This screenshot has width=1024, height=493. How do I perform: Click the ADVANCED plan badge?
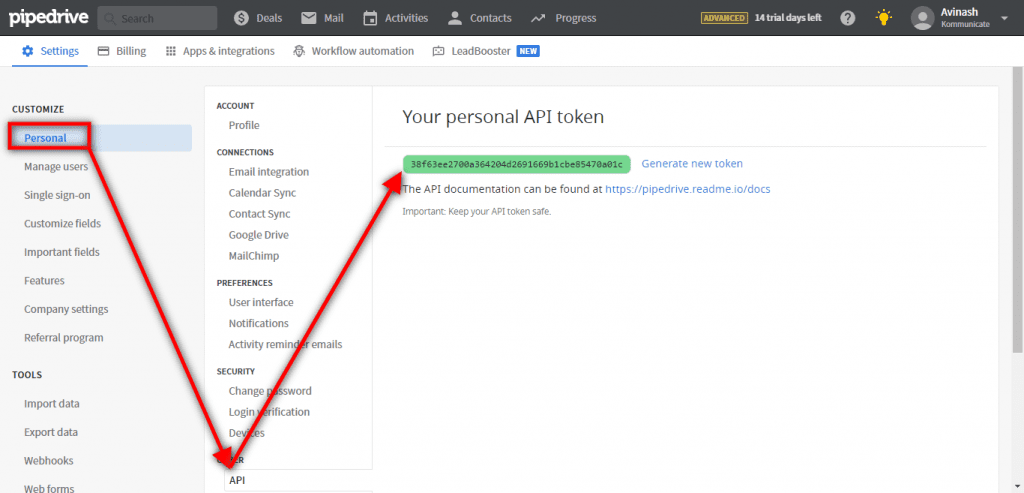tap(724, 18)
